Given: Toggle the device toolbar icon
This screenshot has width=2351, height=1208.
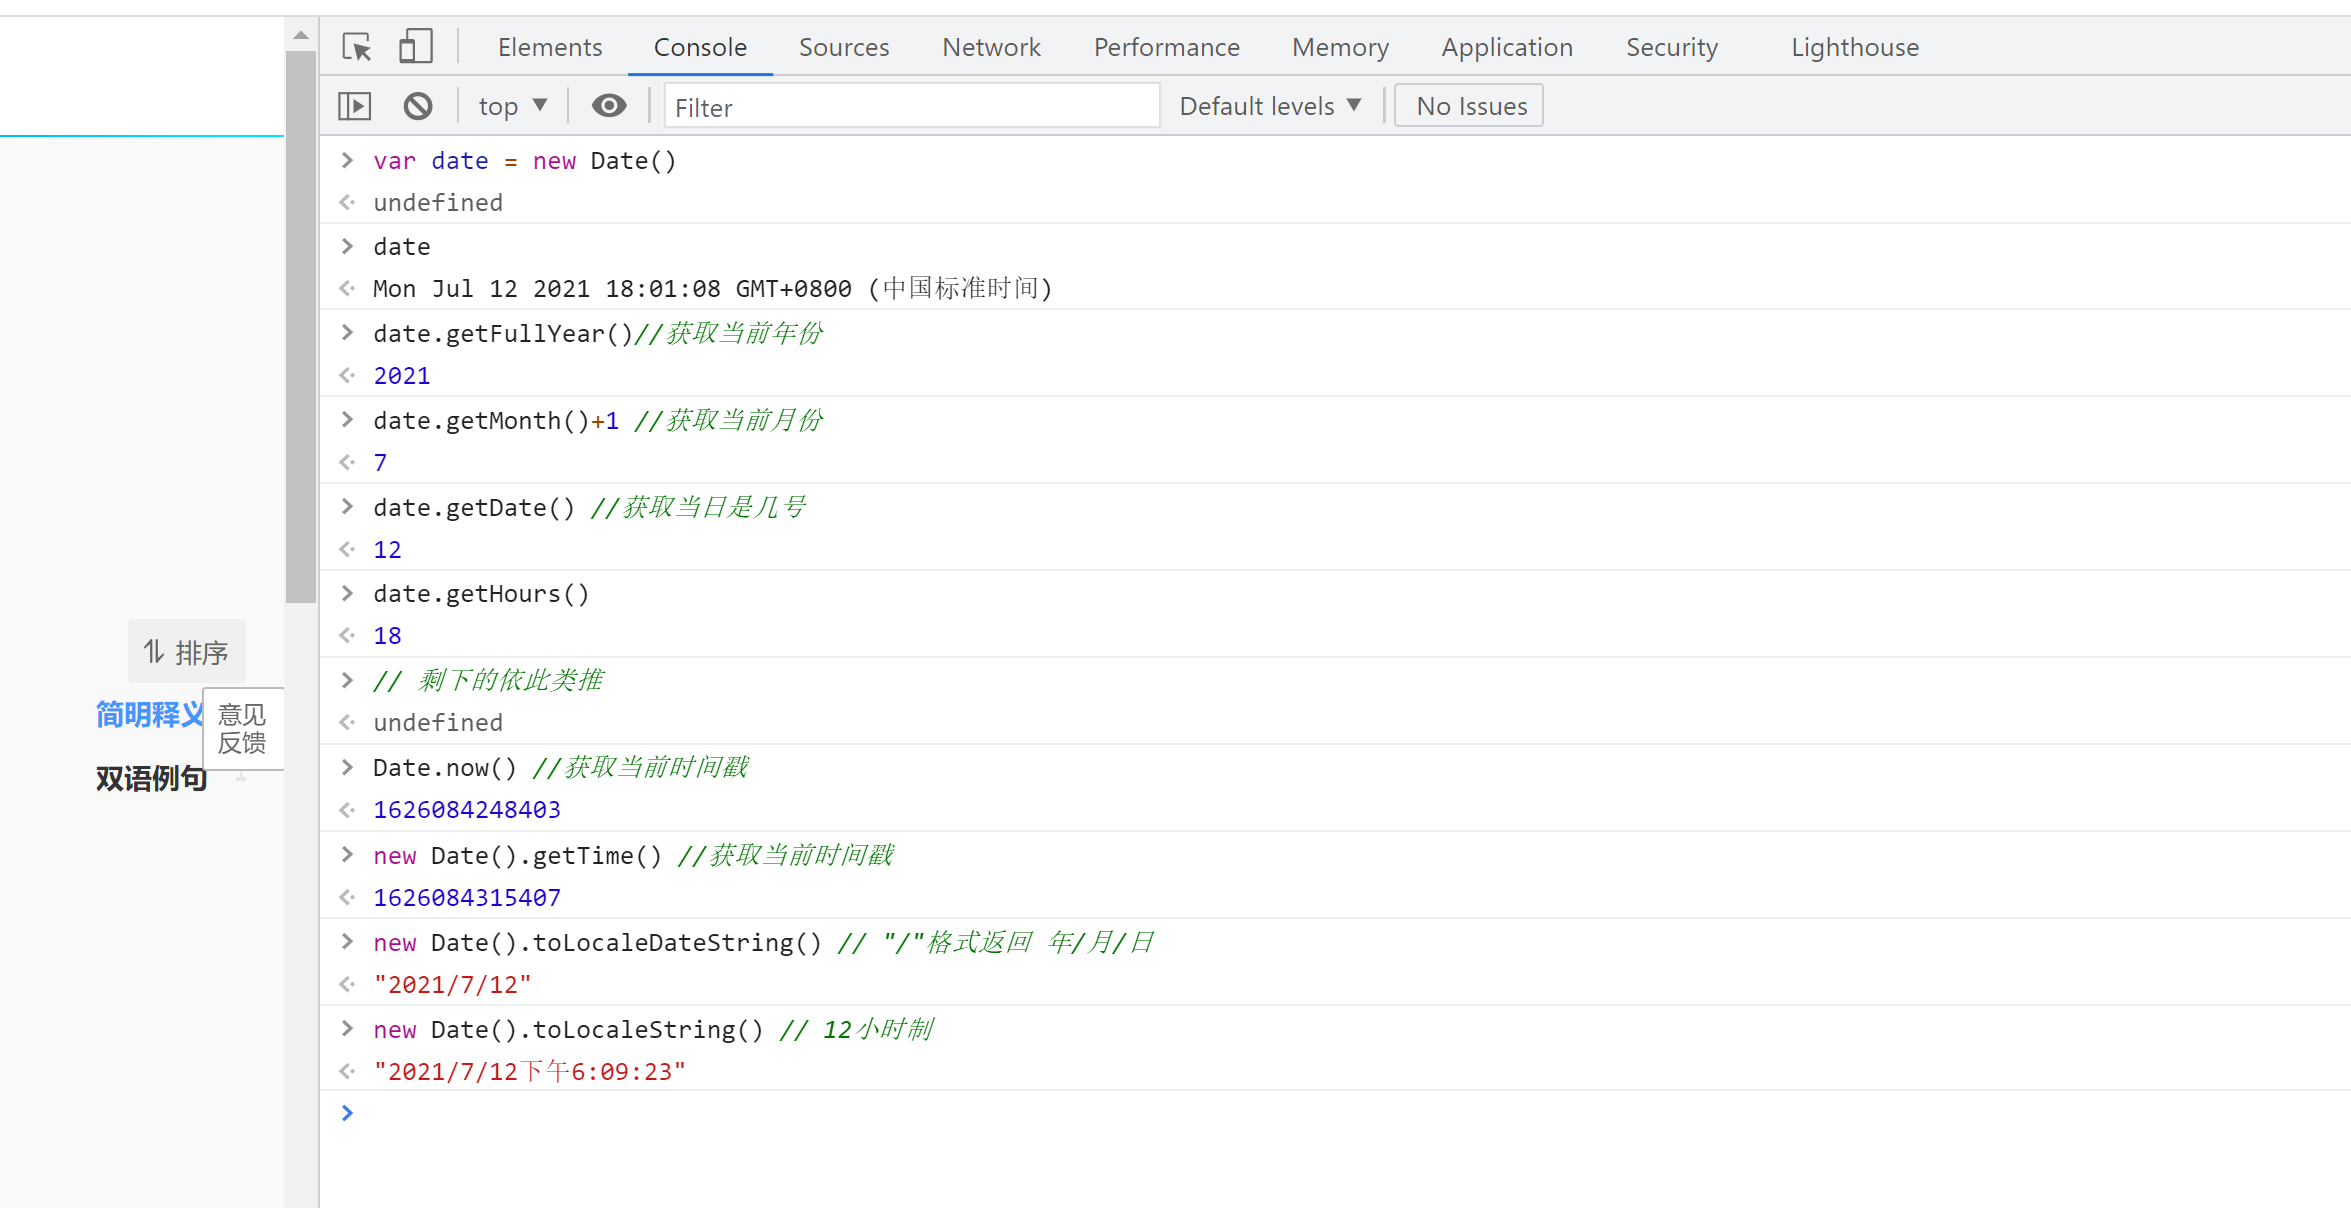Looking at the screenshot, I should click(x=415, y=47).
